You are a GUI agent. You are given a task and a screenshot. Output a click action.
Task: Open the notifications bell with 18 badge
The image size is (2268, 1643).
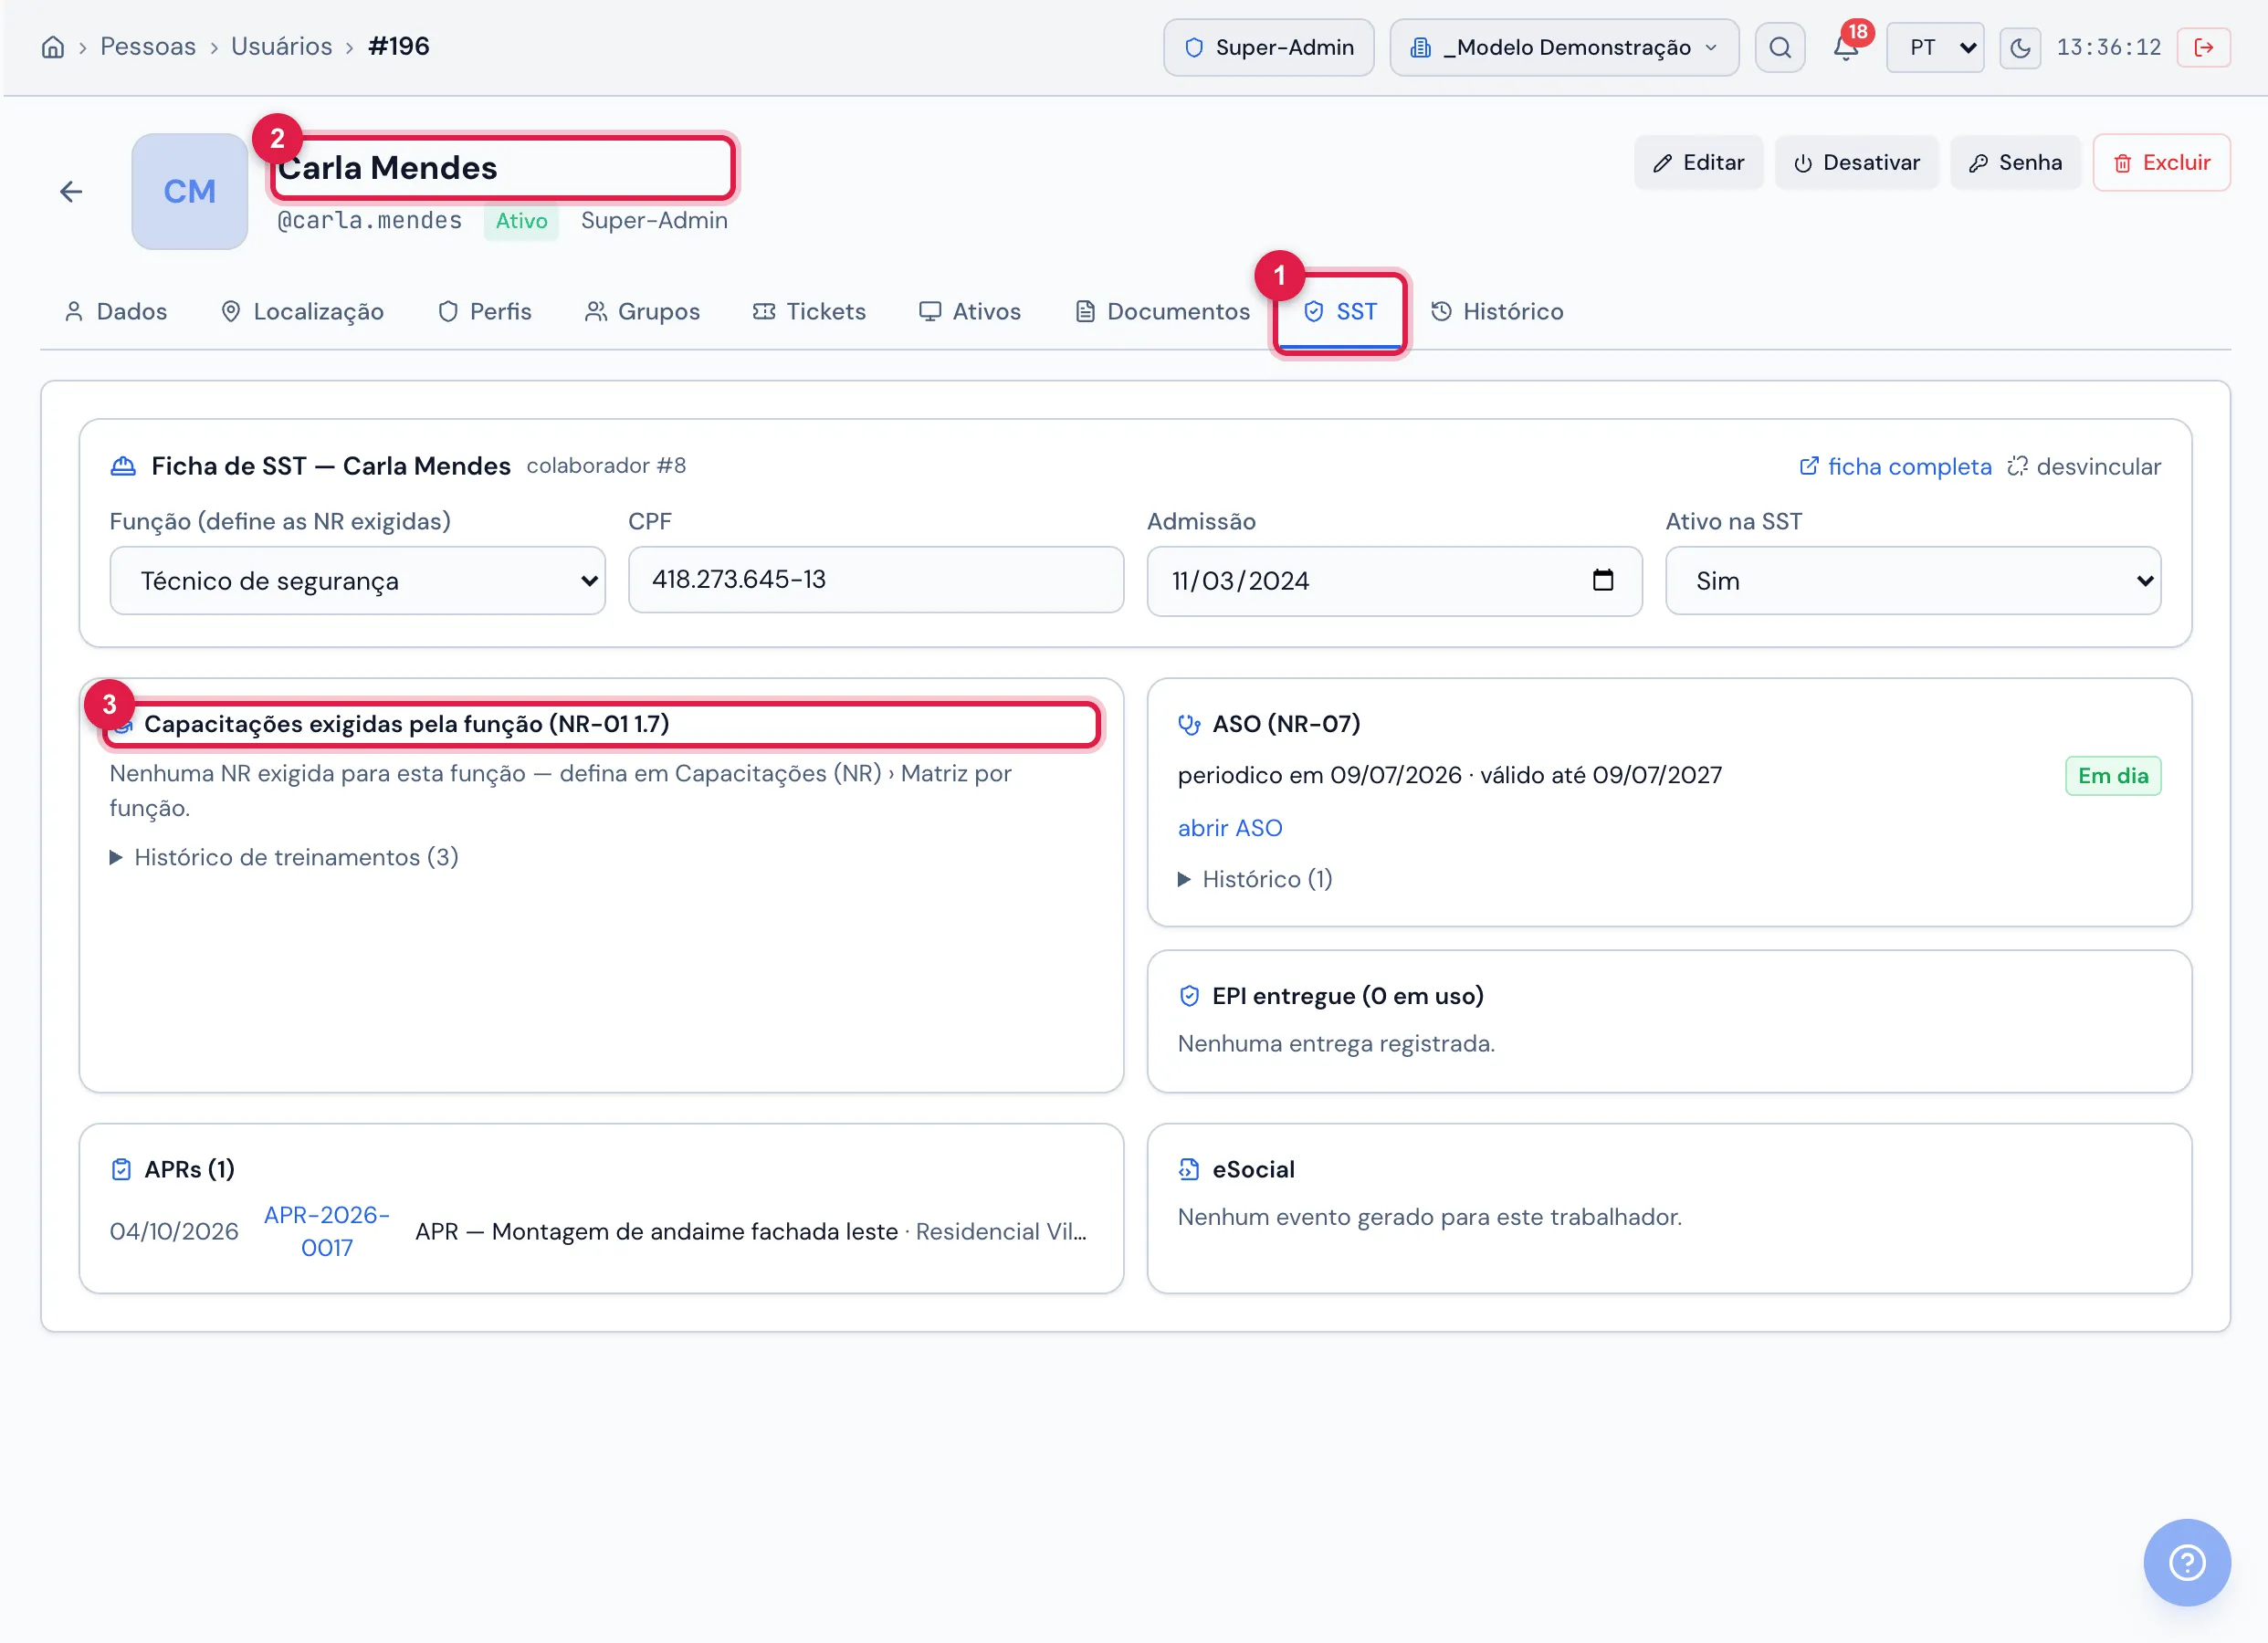1846,47
